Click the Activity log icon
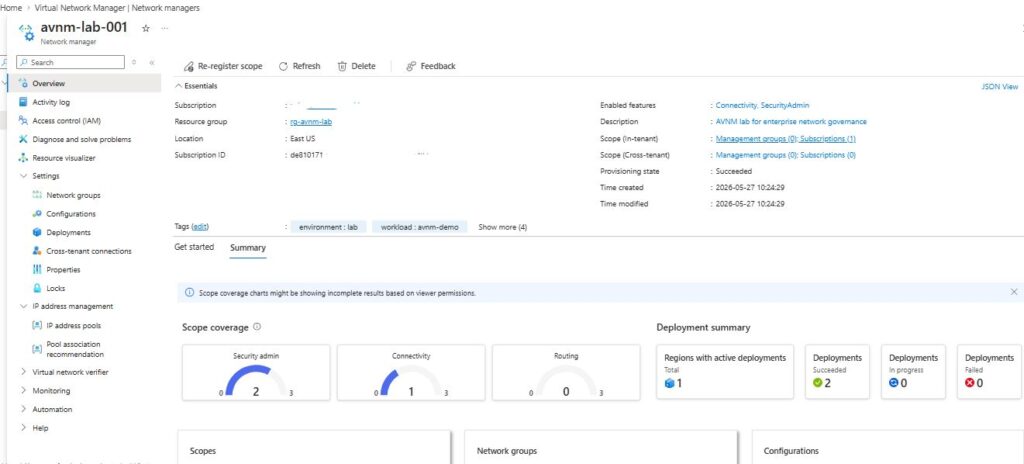 coord(24,102)
